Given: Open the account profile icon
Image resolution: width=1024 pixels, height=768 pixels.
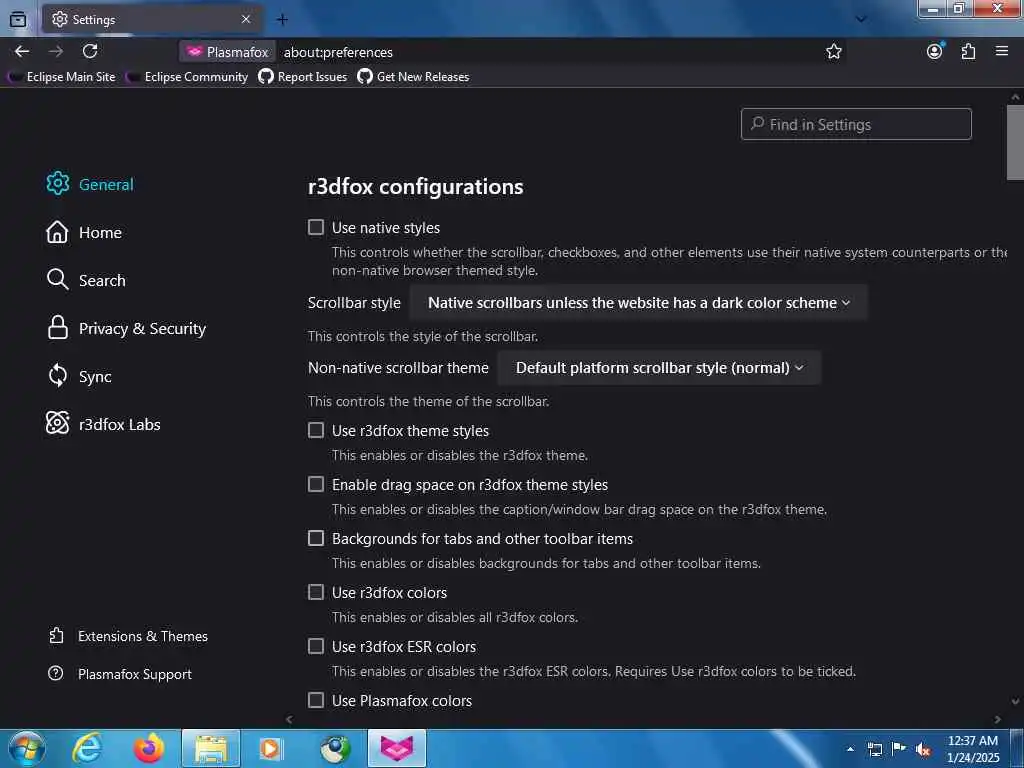Looking at the screenshot, I should pyautogui.click(x=935, y=51).
